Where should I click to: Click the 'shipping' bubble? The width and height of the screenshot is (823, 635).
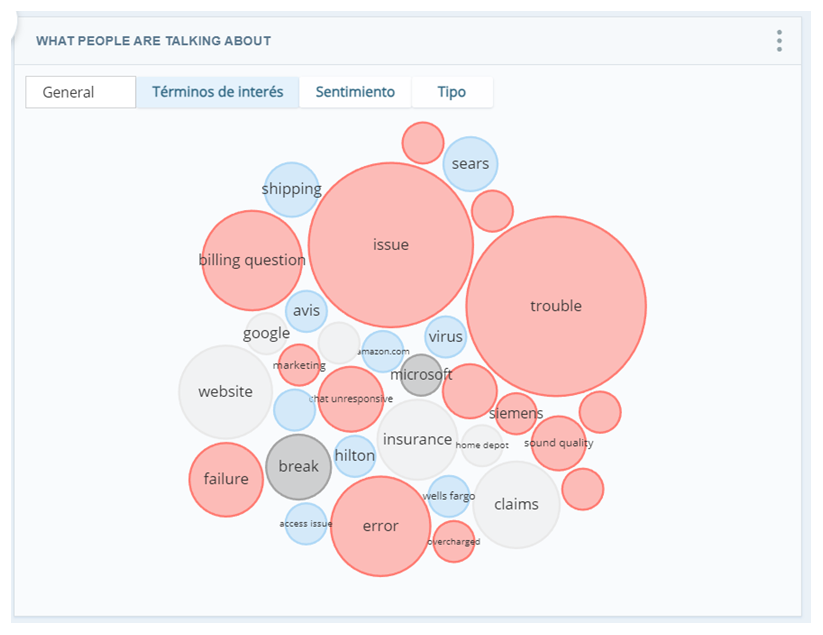point(291,189)
